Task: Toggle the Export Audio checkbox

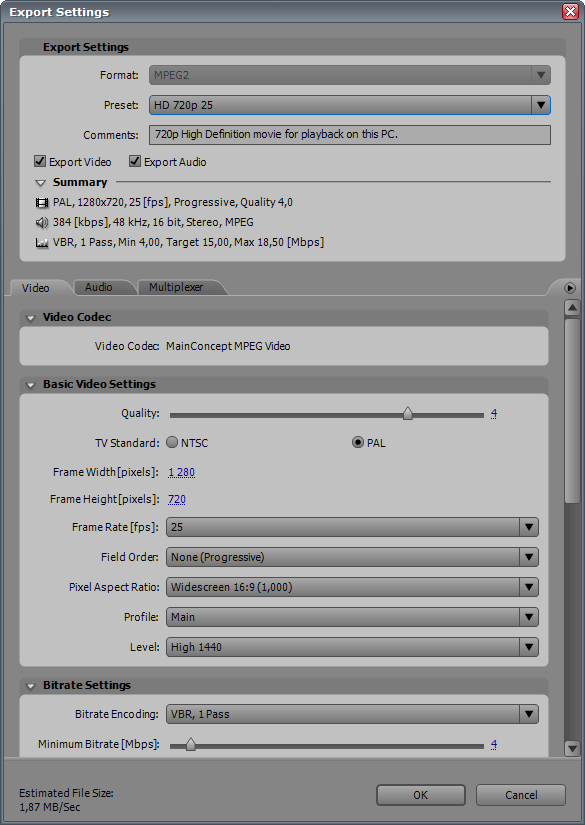Action: (x=135, y=161)
